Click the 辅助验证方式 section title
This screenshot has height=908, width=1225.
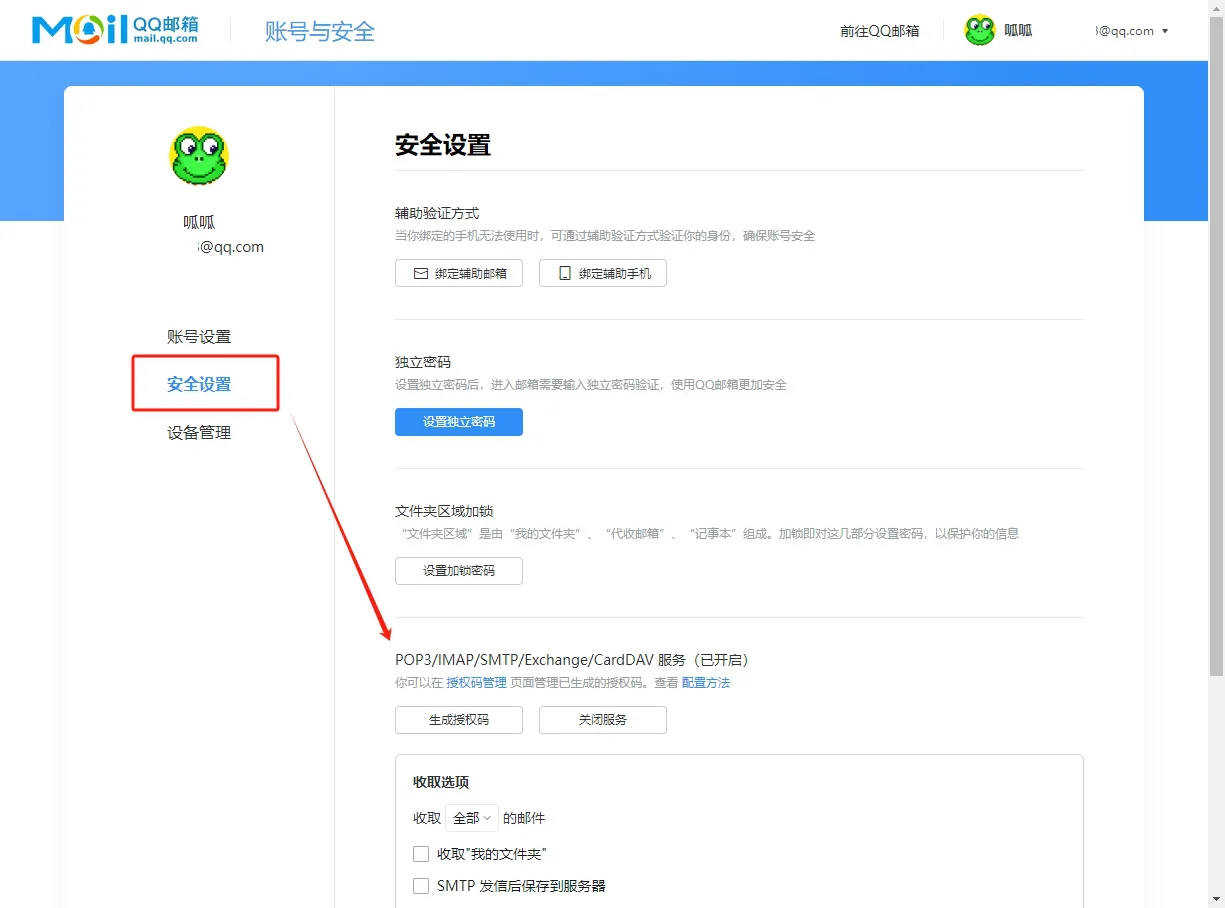(437, 213)
